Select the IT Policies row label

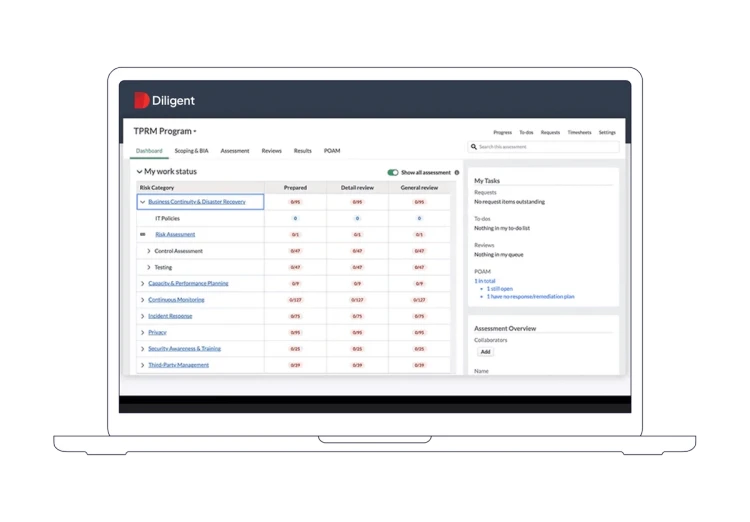pos(167,219)
